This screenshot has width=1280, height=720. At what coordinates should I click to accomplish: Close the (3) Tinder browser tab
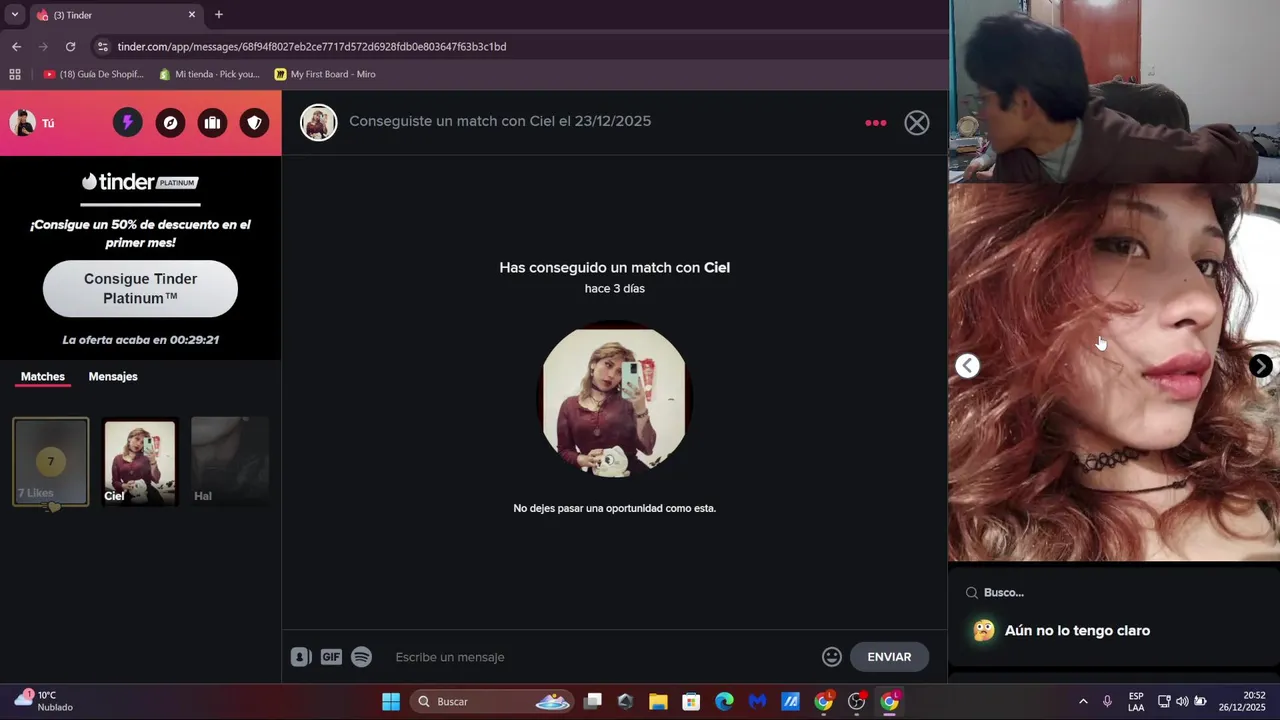(192, 15)
